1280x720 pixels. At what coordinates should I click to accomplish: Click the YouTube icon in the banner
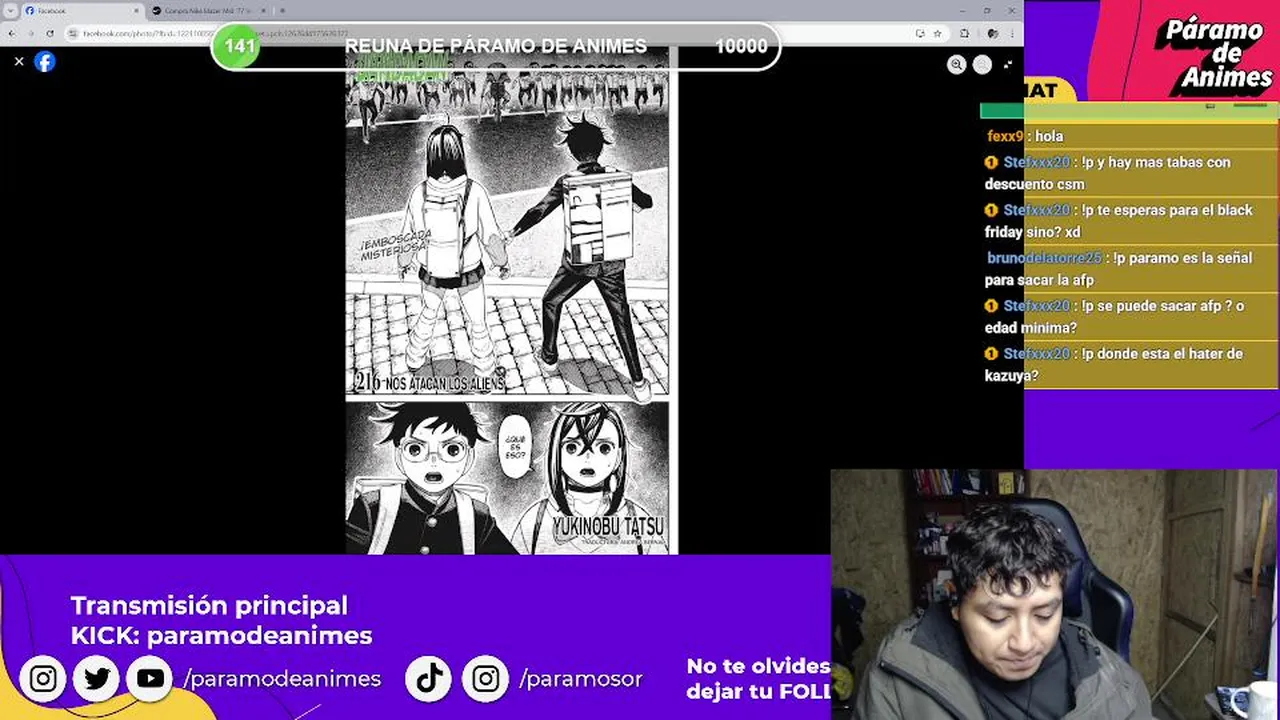(151, 679)
